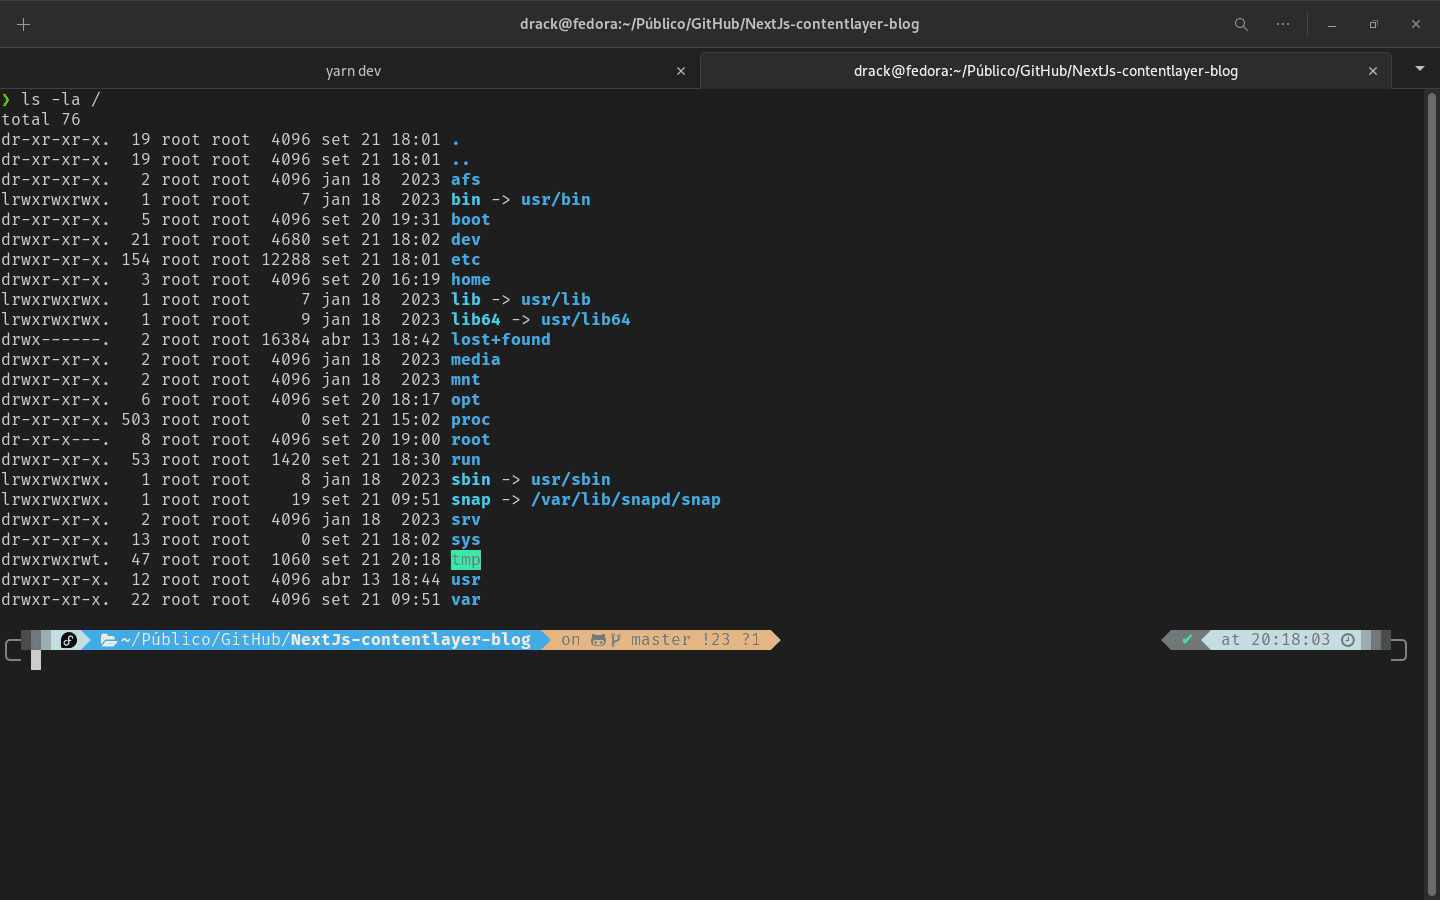Screen dimensions: 1440x900
Task: Minimize the terminal window
Action: pyautogui.click(x=1332, y=24)
